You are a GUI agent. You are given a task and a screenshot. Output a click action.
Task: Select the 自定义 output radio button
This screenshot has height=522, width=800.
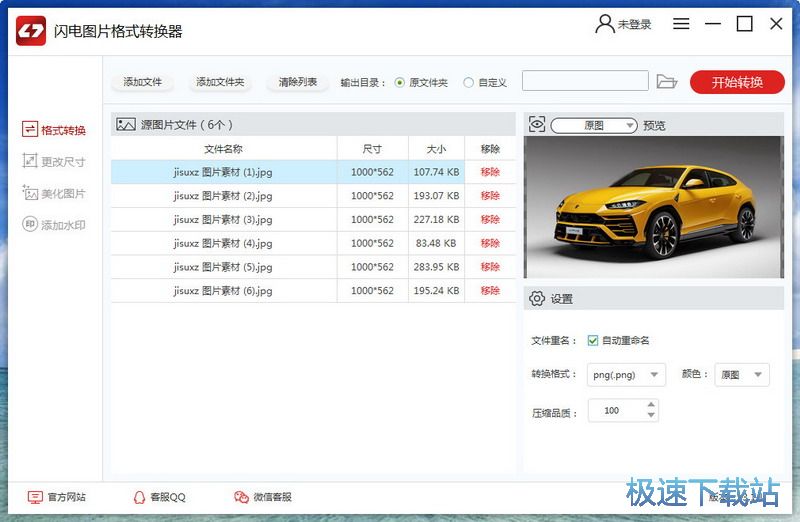[x=468, y=83]
